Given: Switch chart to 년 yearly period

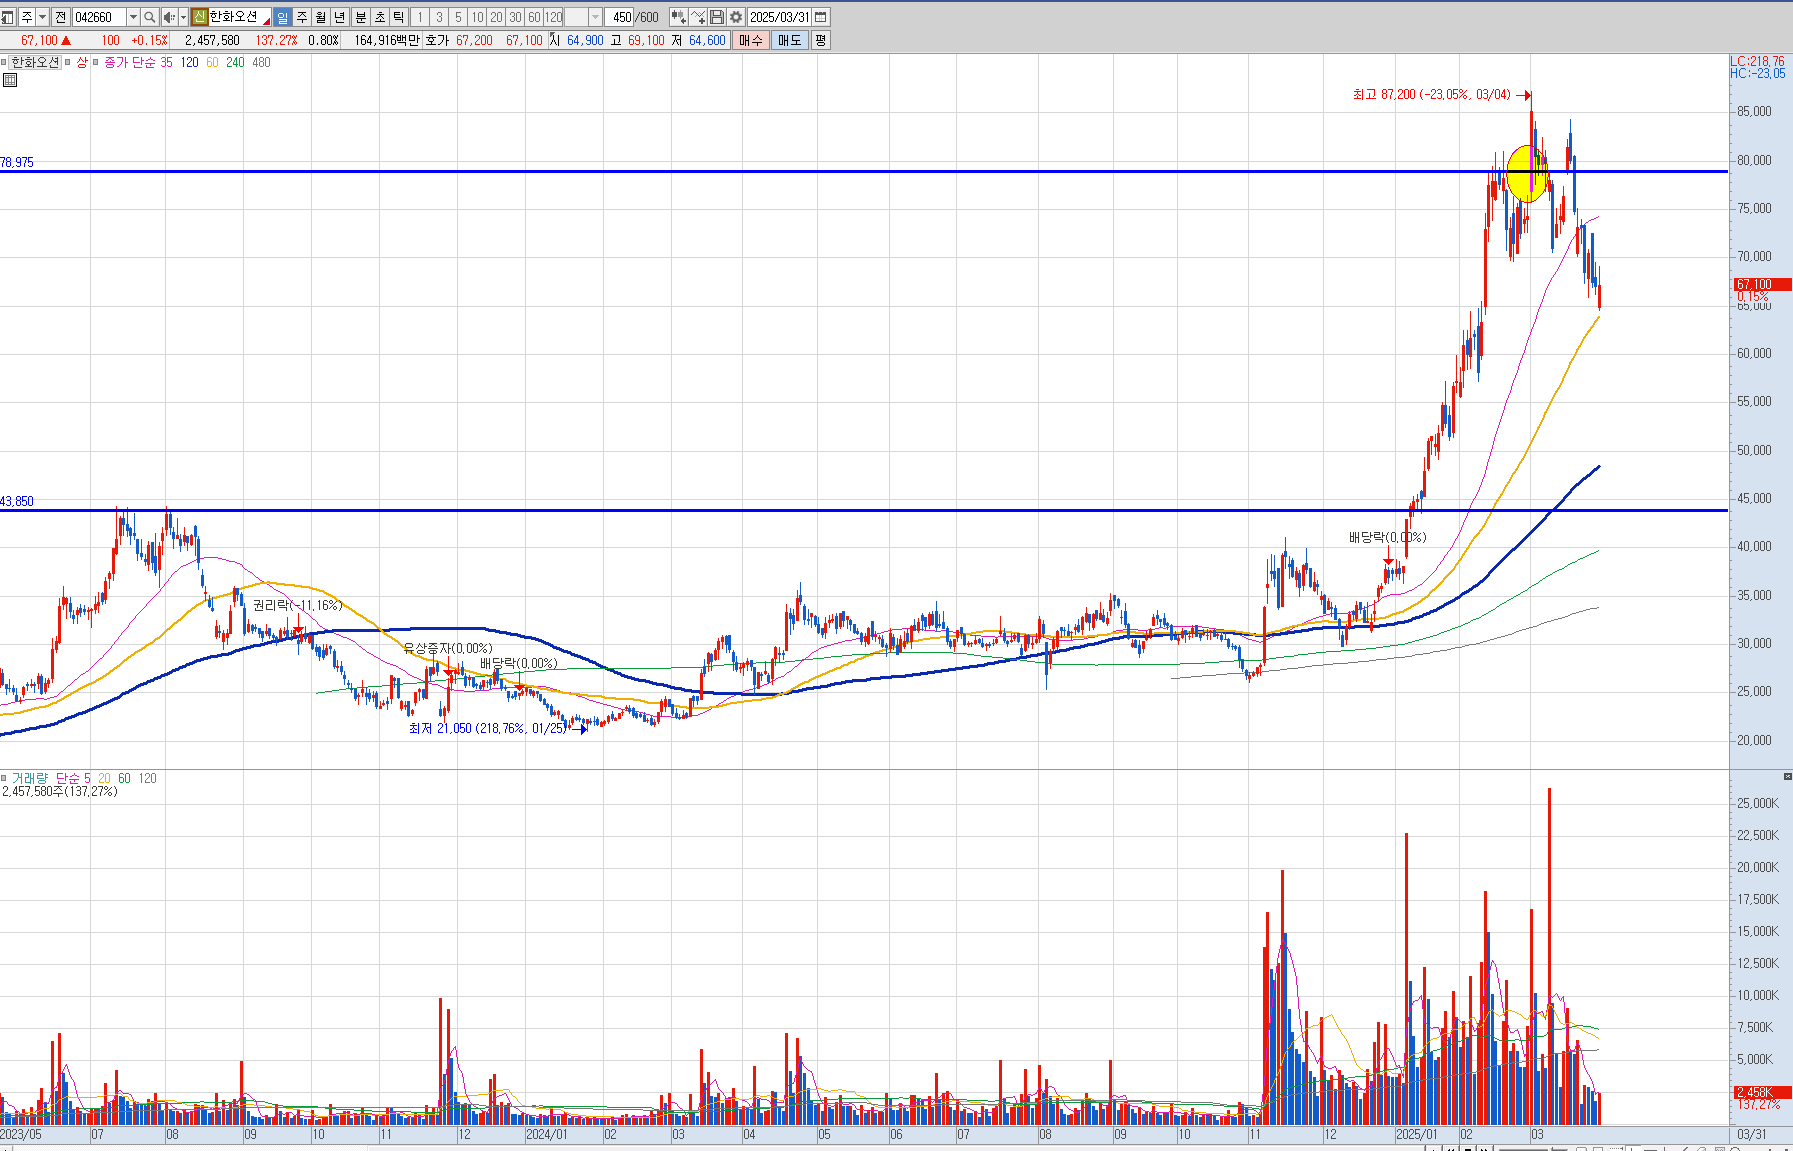Looking at the screenshot, I should coord(340,17).
